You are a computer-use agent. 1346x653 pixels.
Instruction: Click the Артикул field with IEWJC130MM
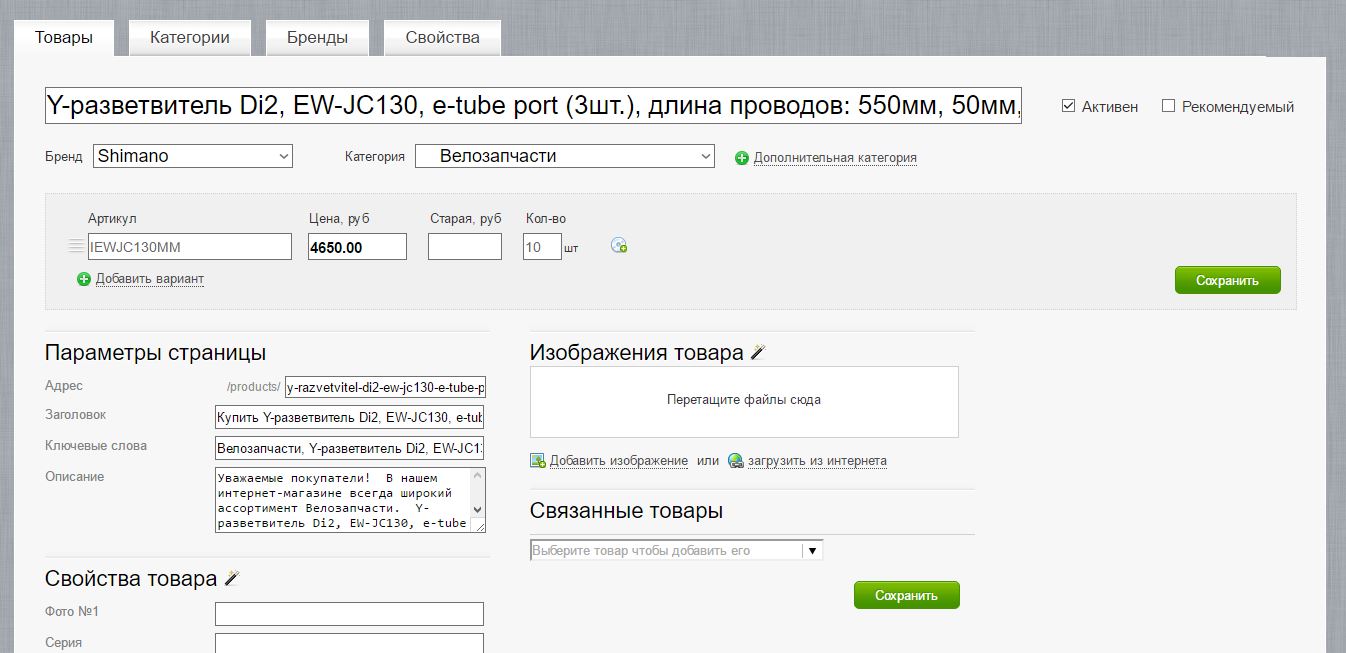point(190,246)
